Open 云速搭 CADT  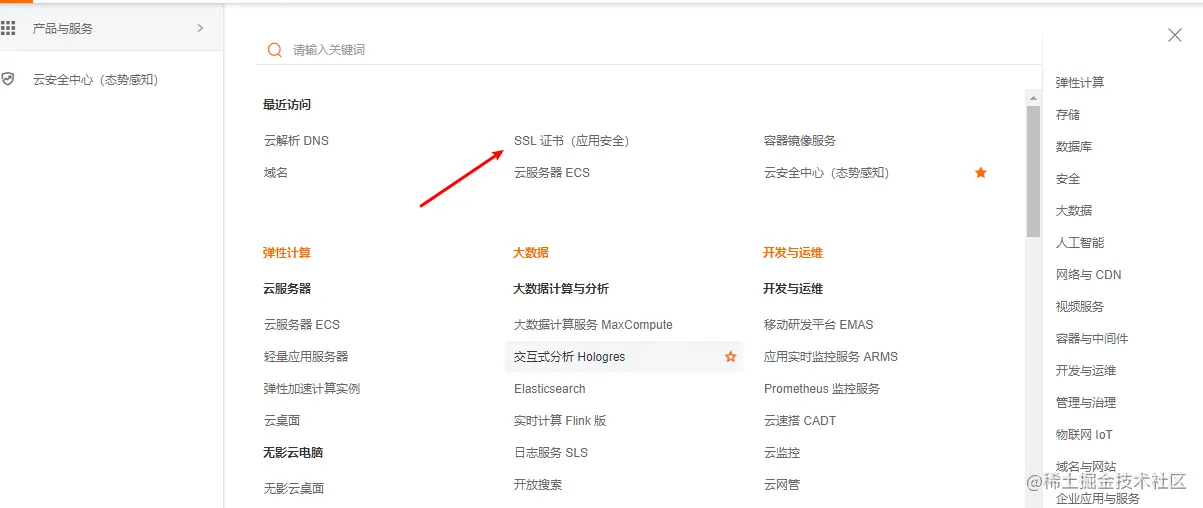[800, 421]
